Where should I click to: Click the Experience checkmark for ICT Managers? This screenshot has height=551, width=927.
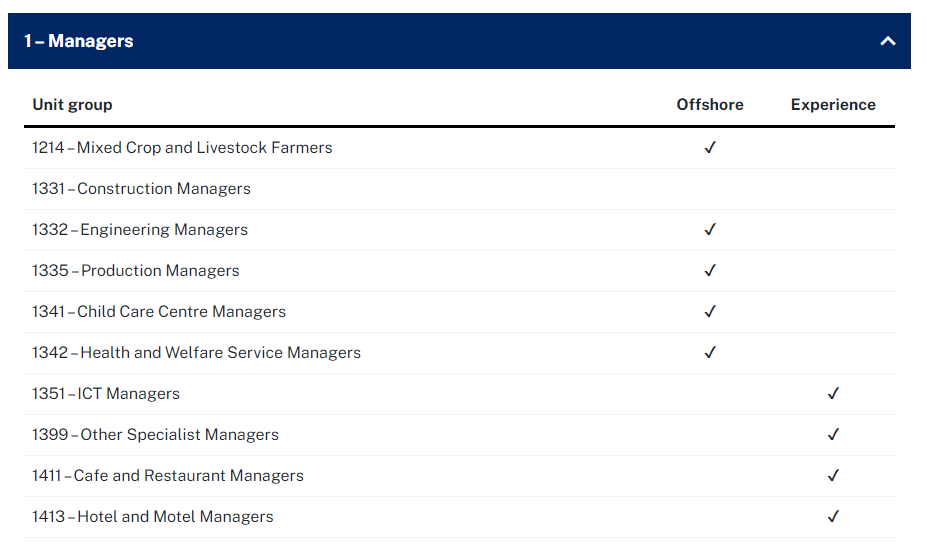(x=833, y=394)
